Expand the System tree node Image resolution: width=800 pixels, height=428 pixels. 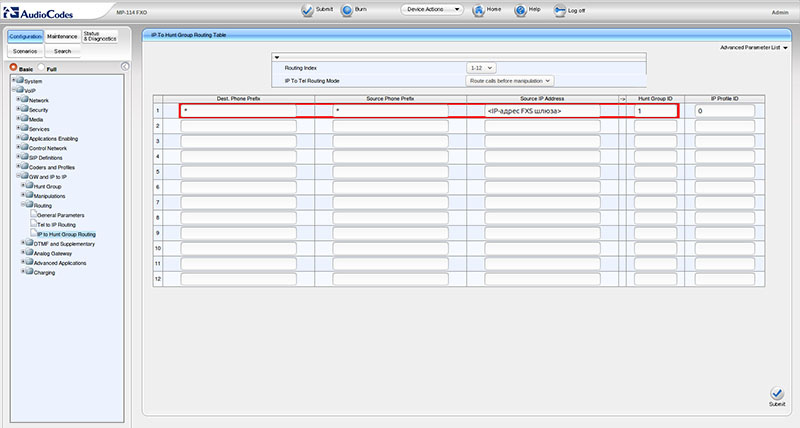14,80
